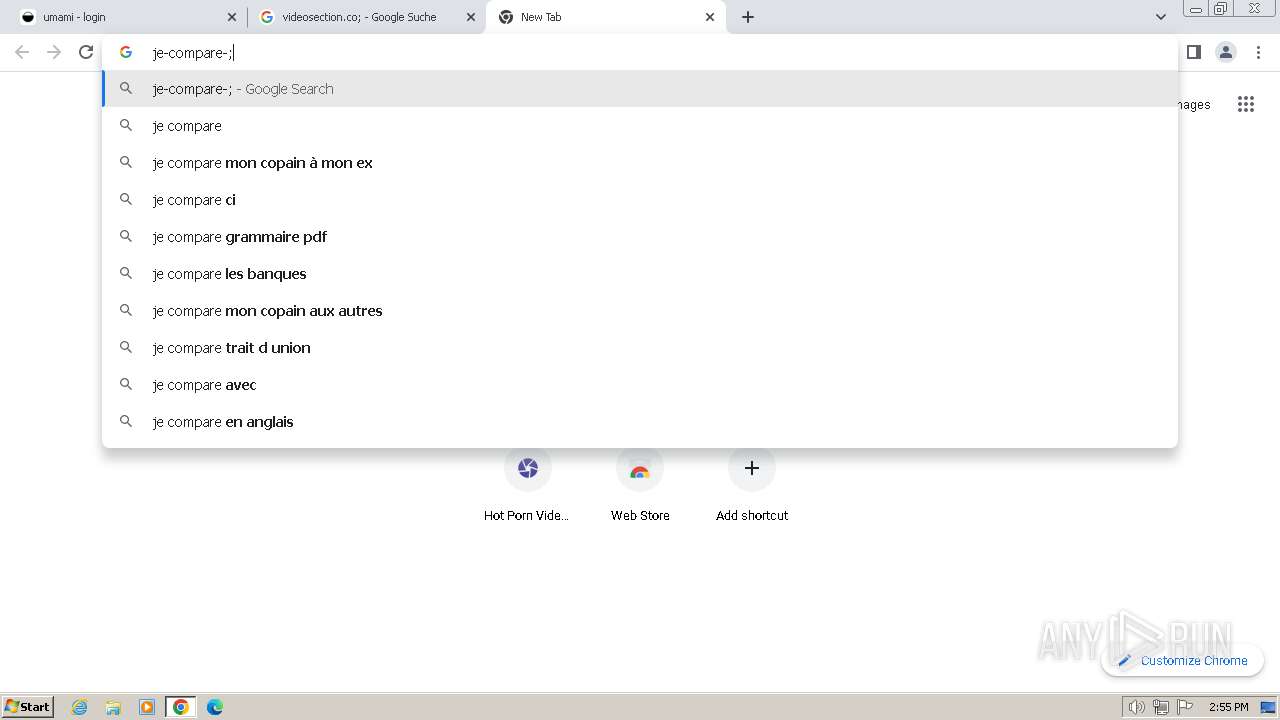This screenshot has height=720, width=1280.
Task: Click the address bar containing je-compare-;
Action: point(640,52)
